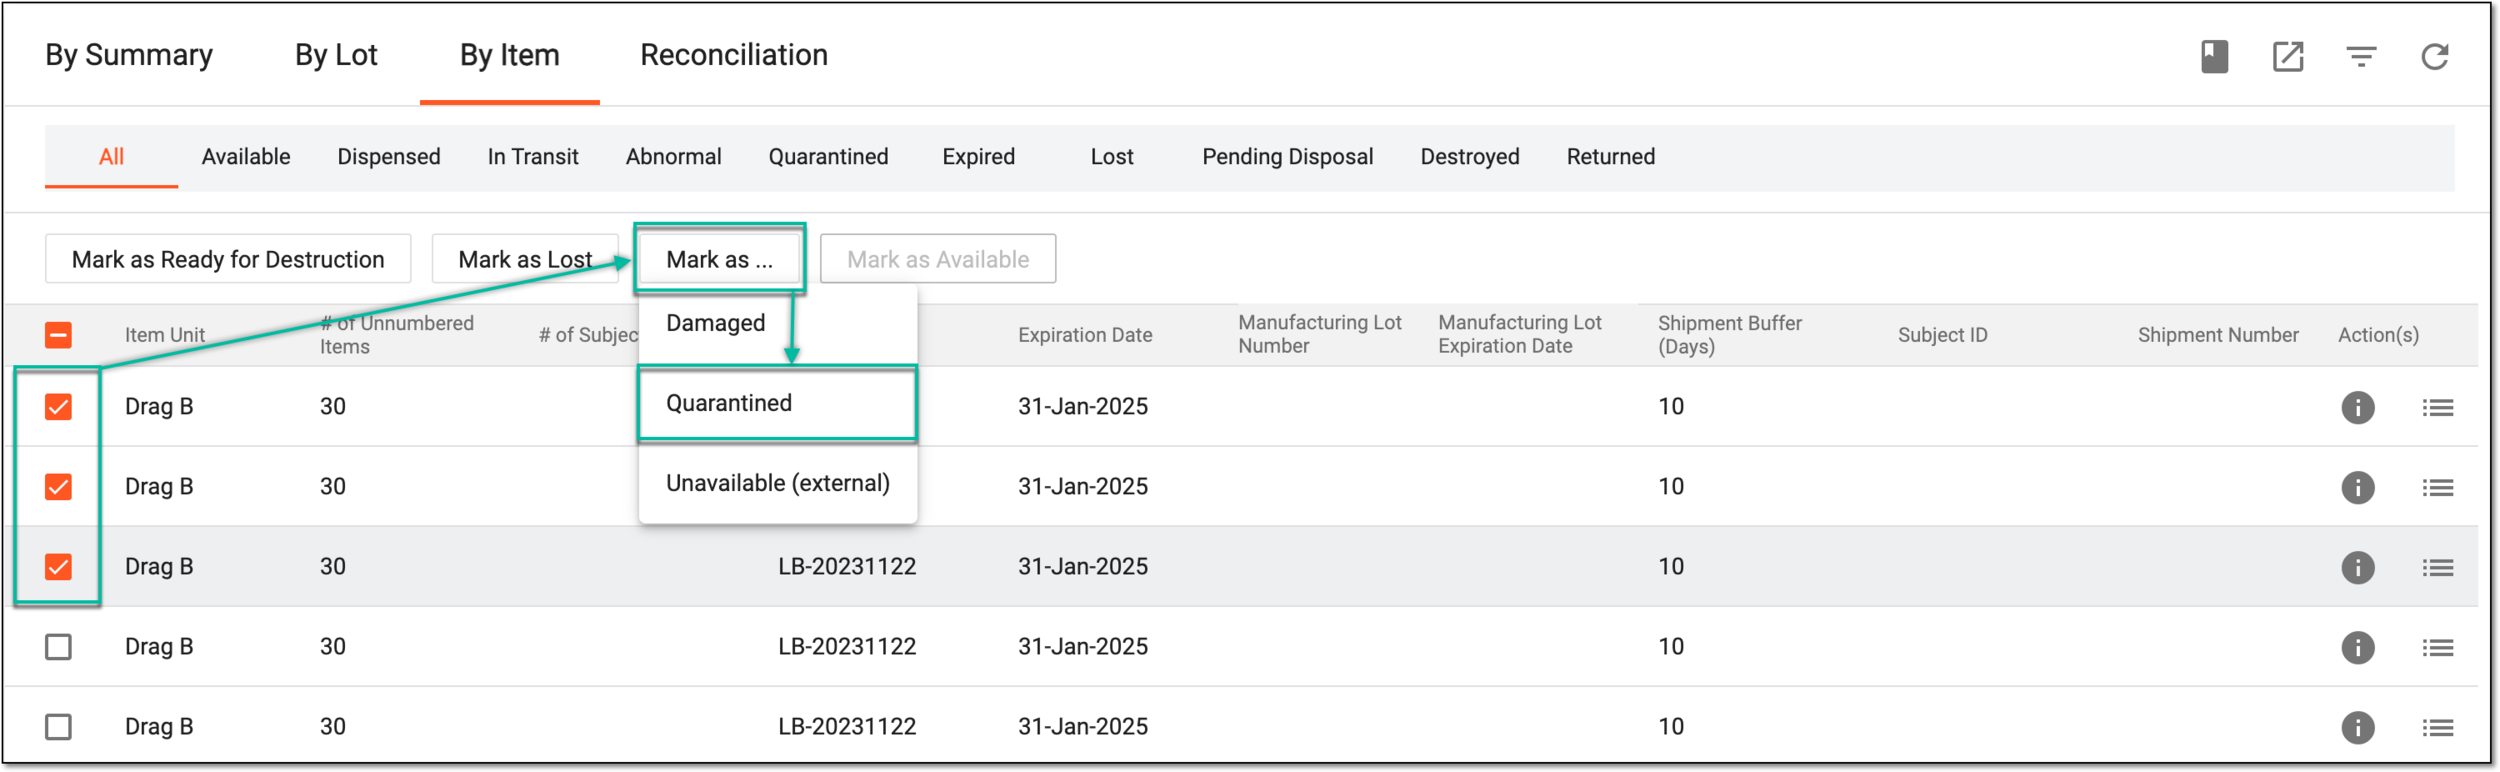Open list actions icon in fourth row

pyautogui.click(x=2437, y=647)
